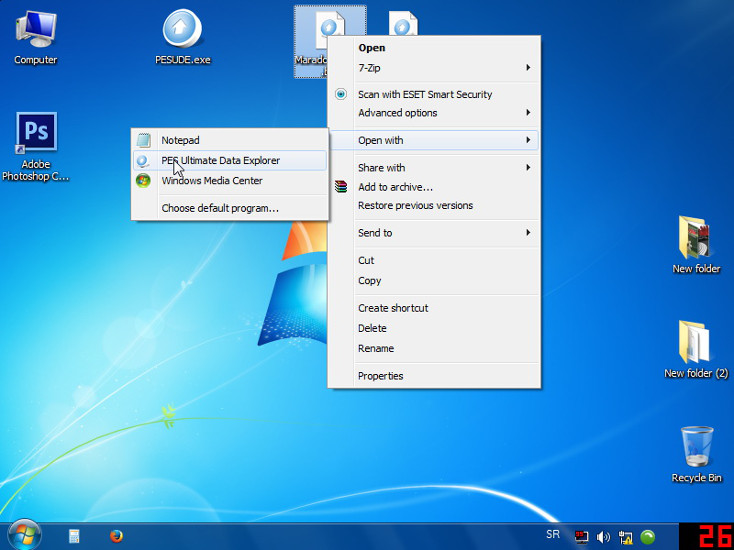
Task: Click the green round tray icon
Action: pyautogui.click(x=648, y=536)
